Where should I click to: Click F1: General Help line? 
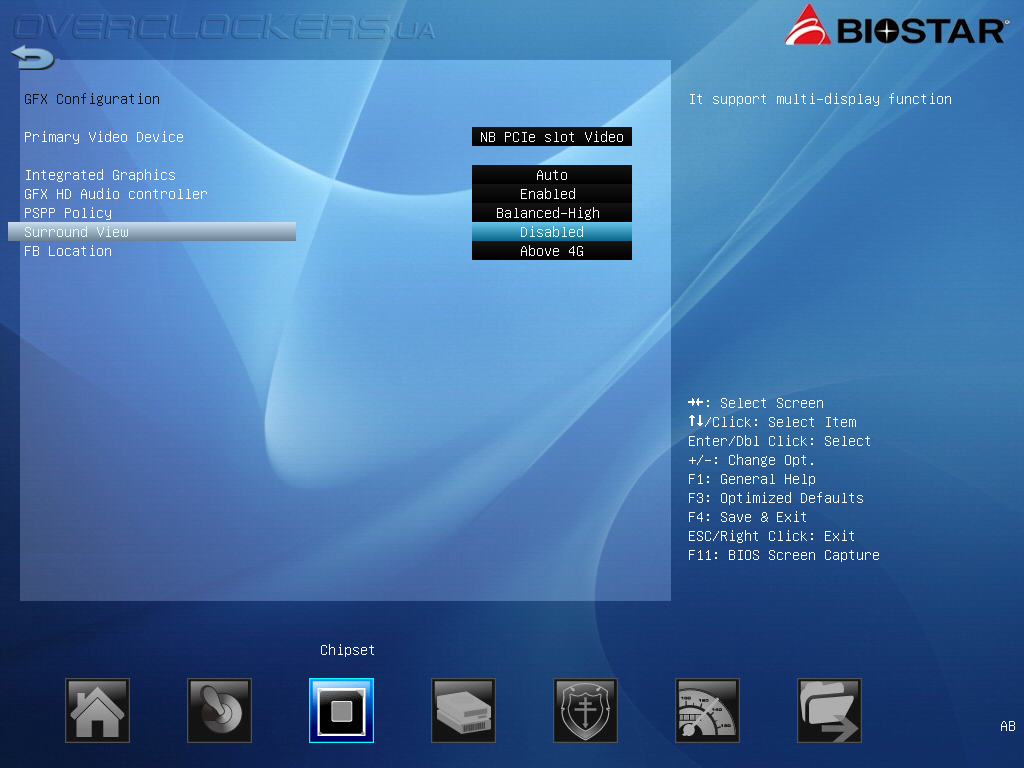[752, 479]
